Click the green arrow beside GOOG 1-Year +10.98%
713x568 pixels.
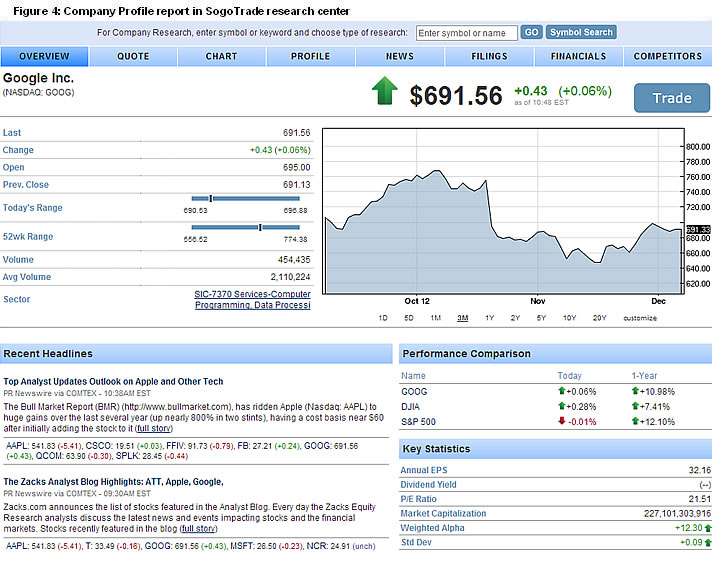click(635, 391)
